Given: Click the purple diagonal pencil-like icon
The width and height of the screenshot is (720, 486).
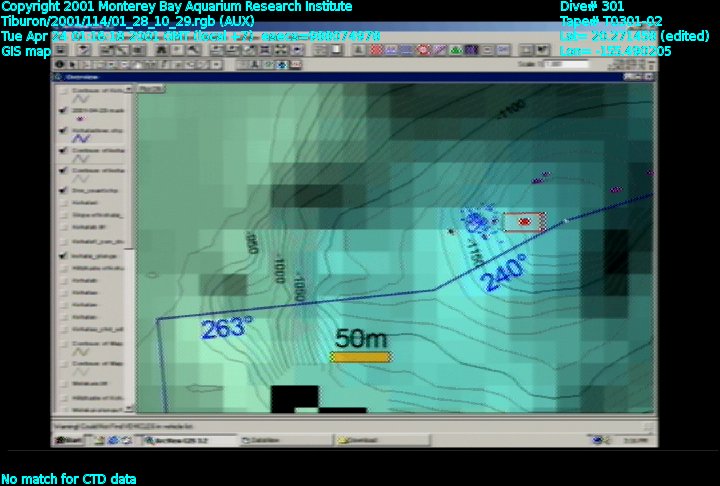Looking at the screenshot, I should pyautogui.click(x=439, y=50).
